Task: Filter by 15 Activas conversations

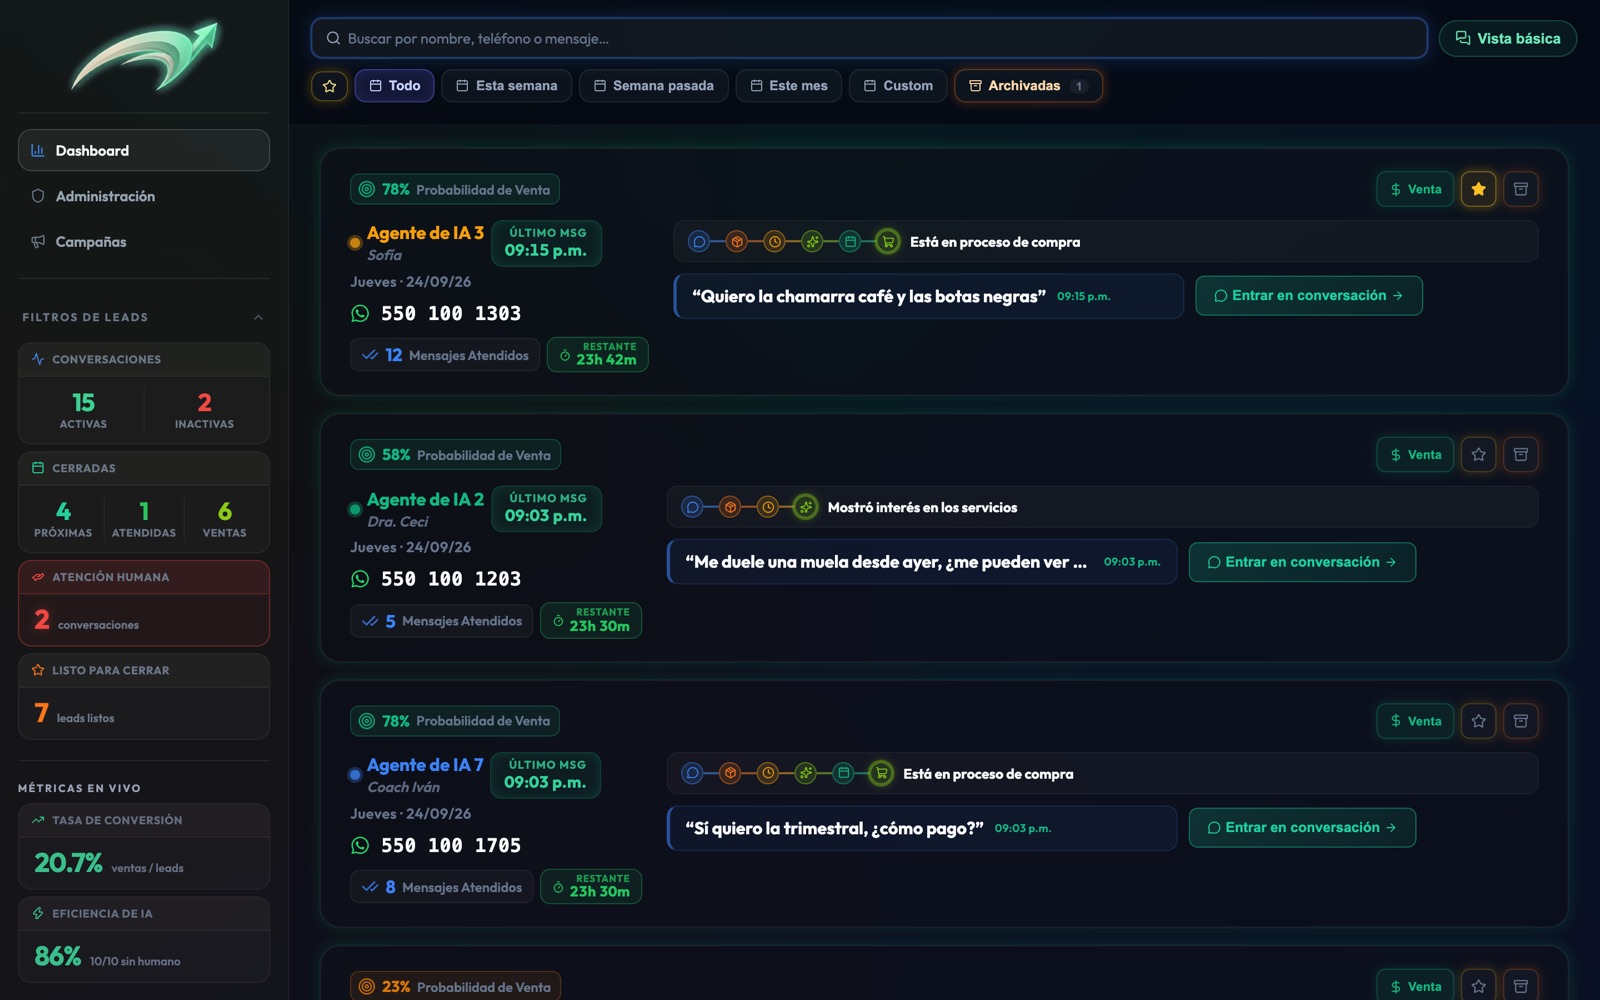Action: coord(83,410)
